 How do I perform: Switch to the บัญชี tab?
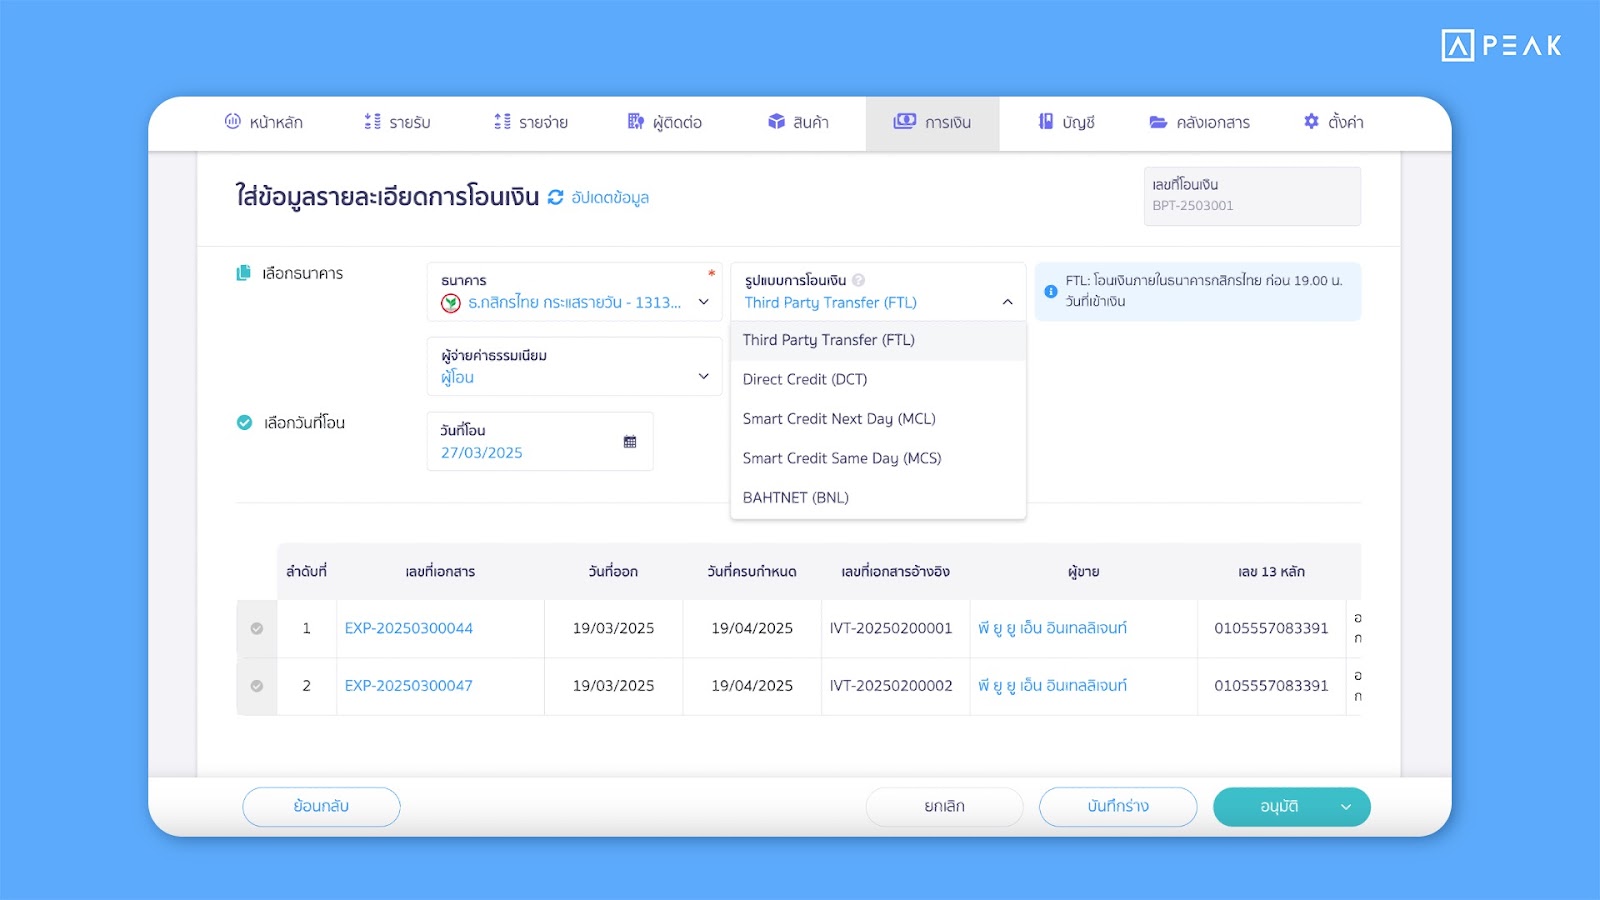pyautogui.click(x=1066, y=122)
